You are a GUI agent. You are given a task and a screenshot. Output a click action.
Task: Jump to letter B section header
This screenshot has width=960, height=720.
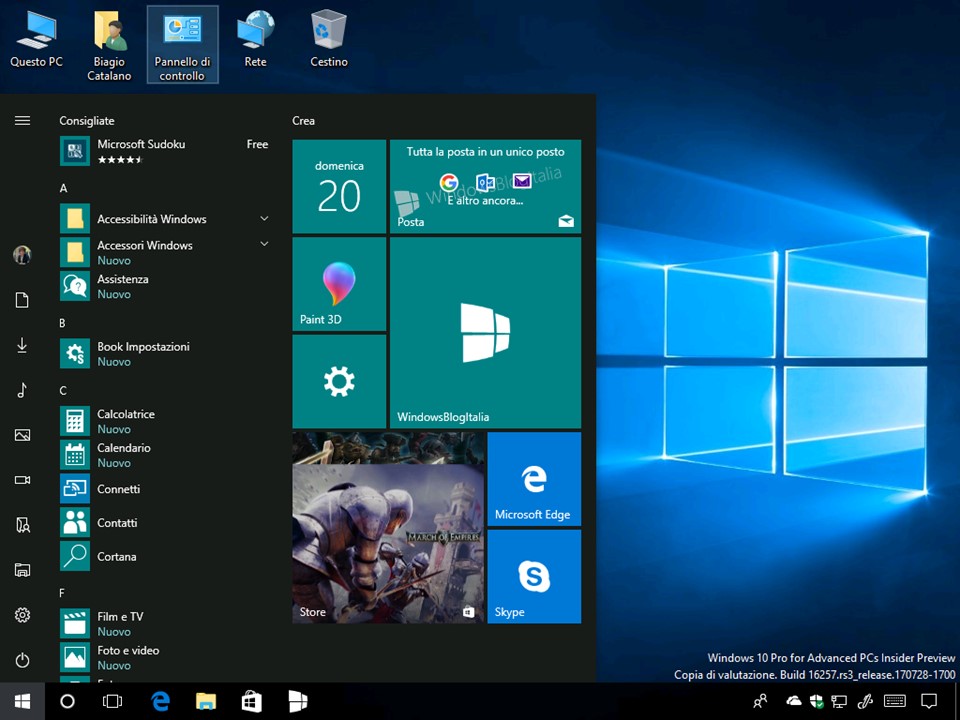pyautogui.click(x=62, y=323)
